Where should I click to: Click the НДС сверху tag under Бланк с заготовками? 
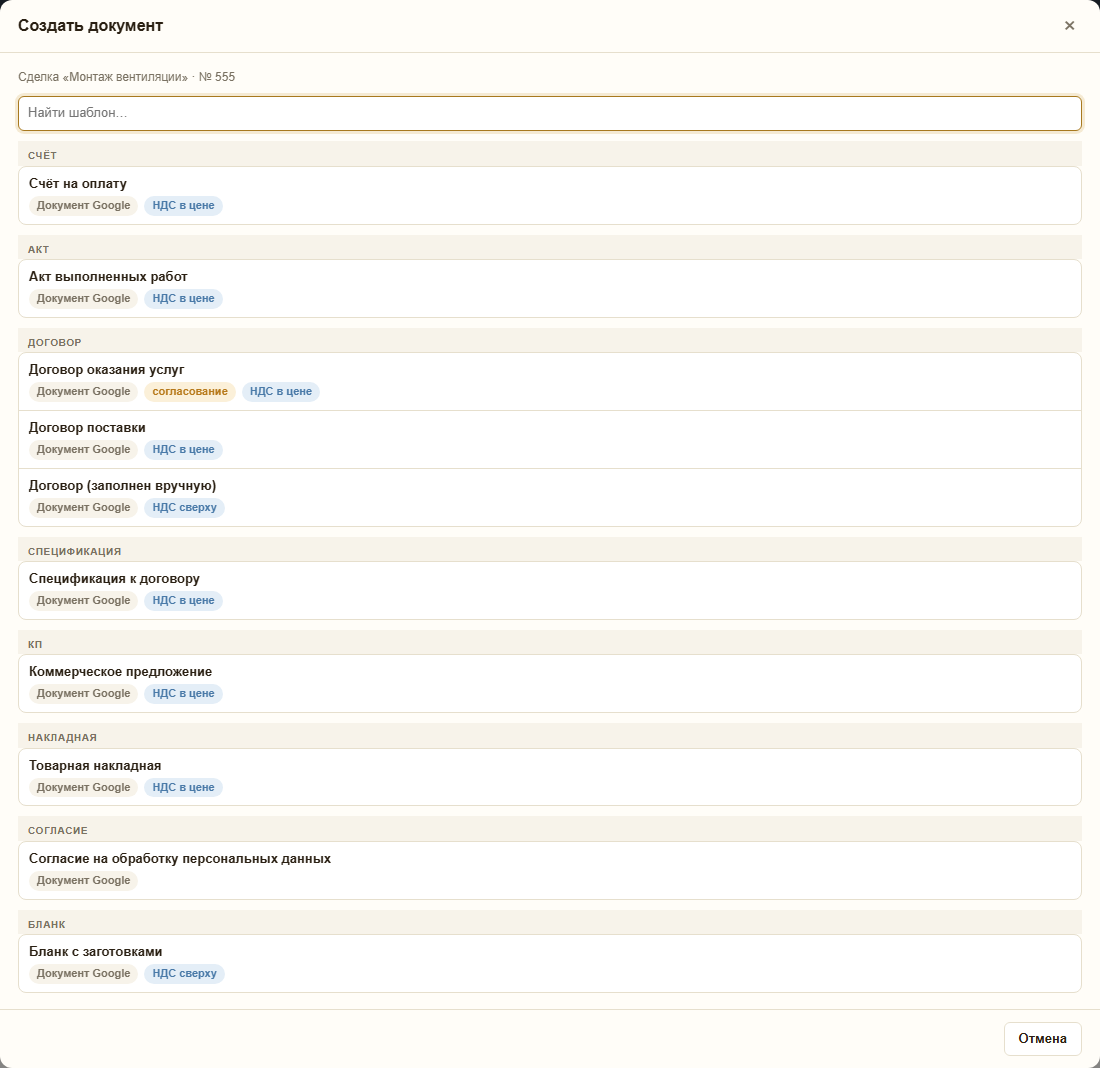pos(185,973)
